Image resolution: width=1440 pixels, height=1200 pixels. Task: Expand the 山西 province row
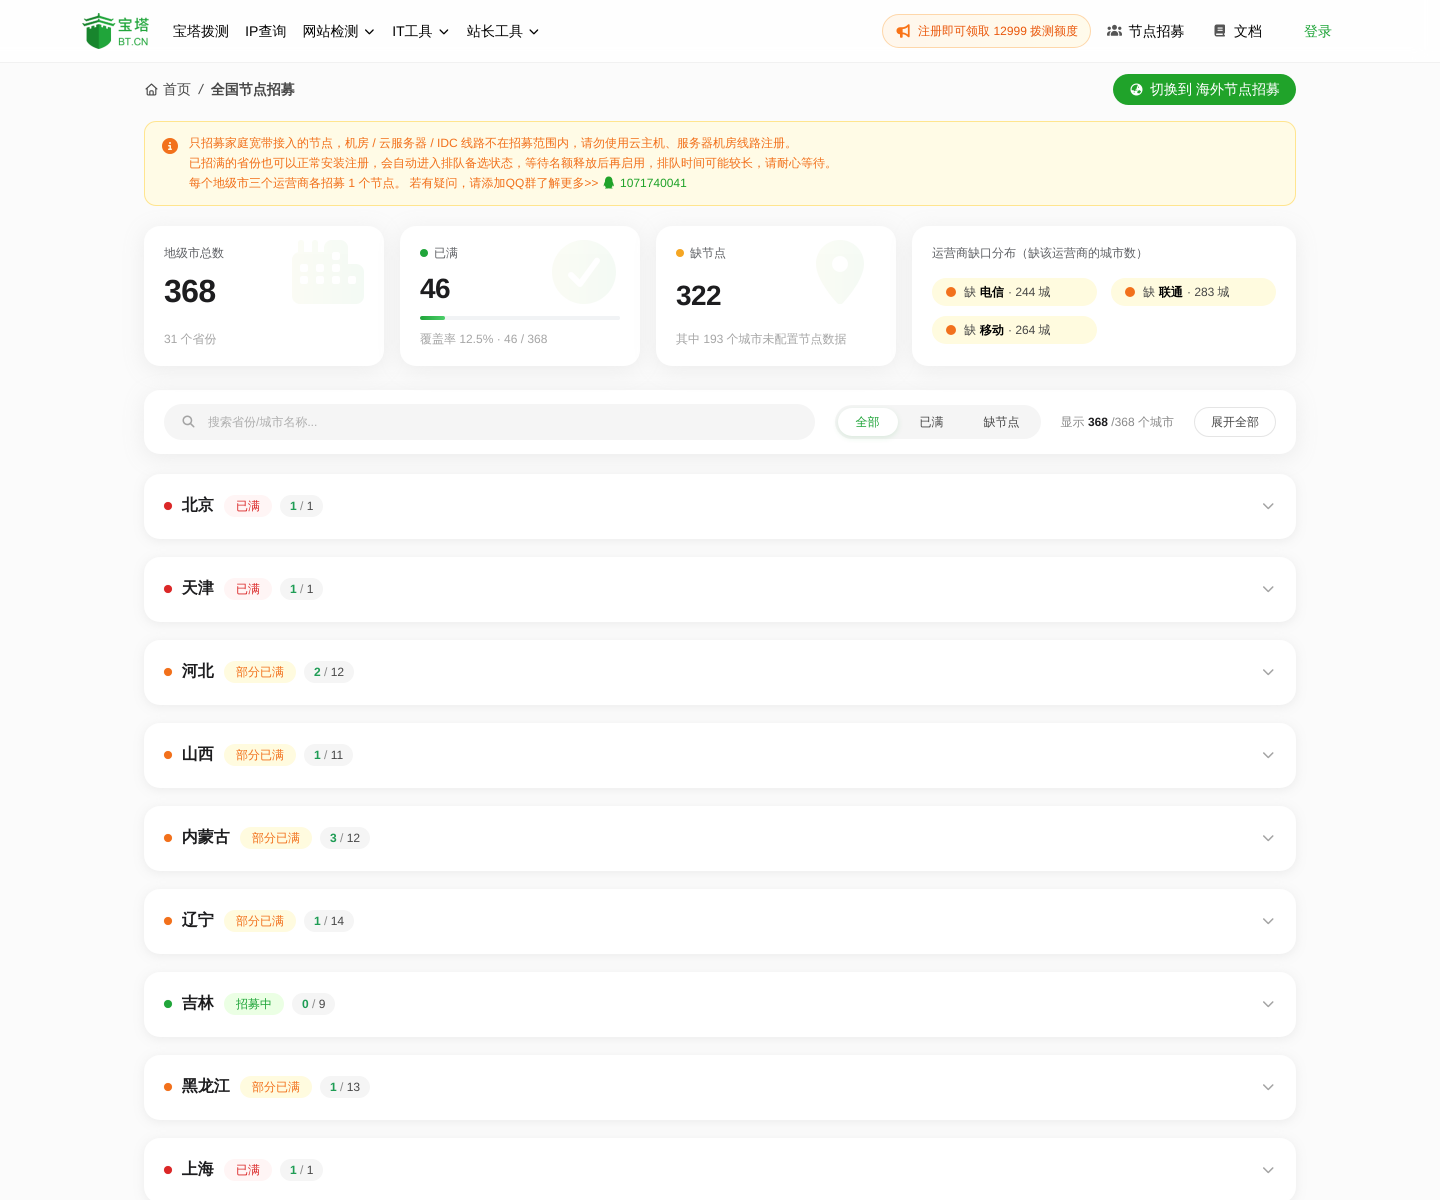pos(720,755)
